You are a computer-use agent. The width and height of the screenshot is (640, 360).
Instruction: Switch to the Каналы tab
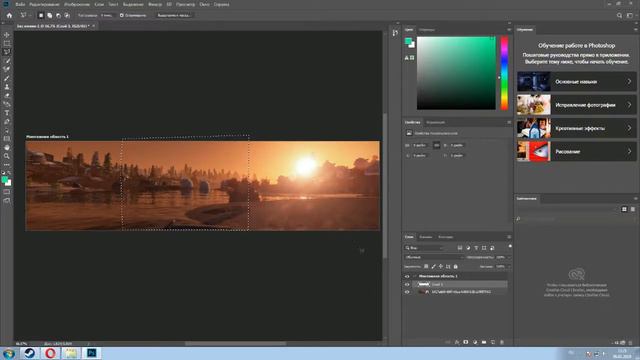425,237
